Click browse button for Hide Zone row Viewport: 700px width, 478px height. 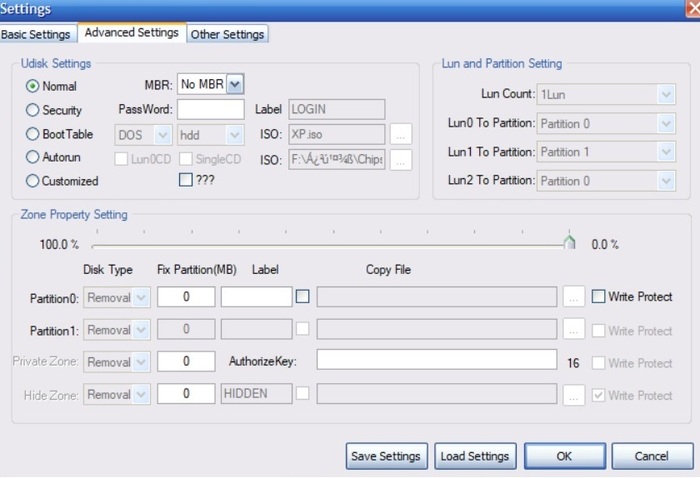coord(573,395)
